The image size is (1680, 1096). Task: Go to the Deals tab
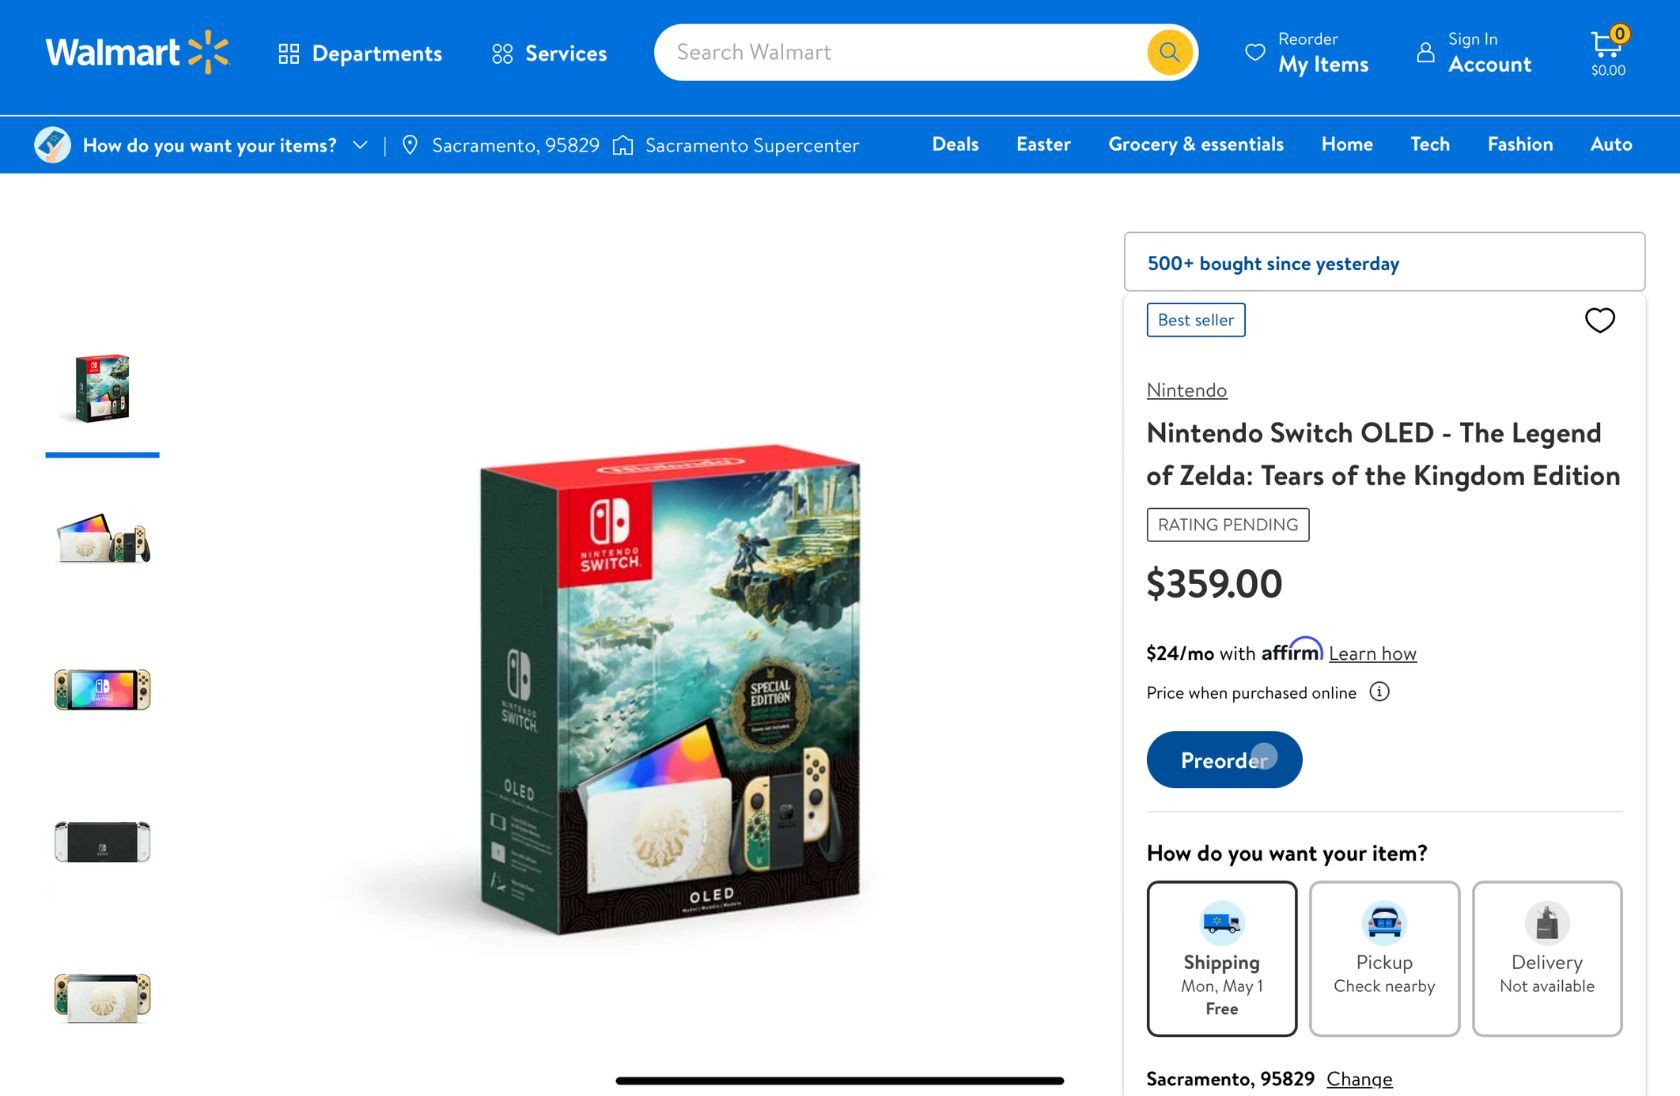point(955,144)
